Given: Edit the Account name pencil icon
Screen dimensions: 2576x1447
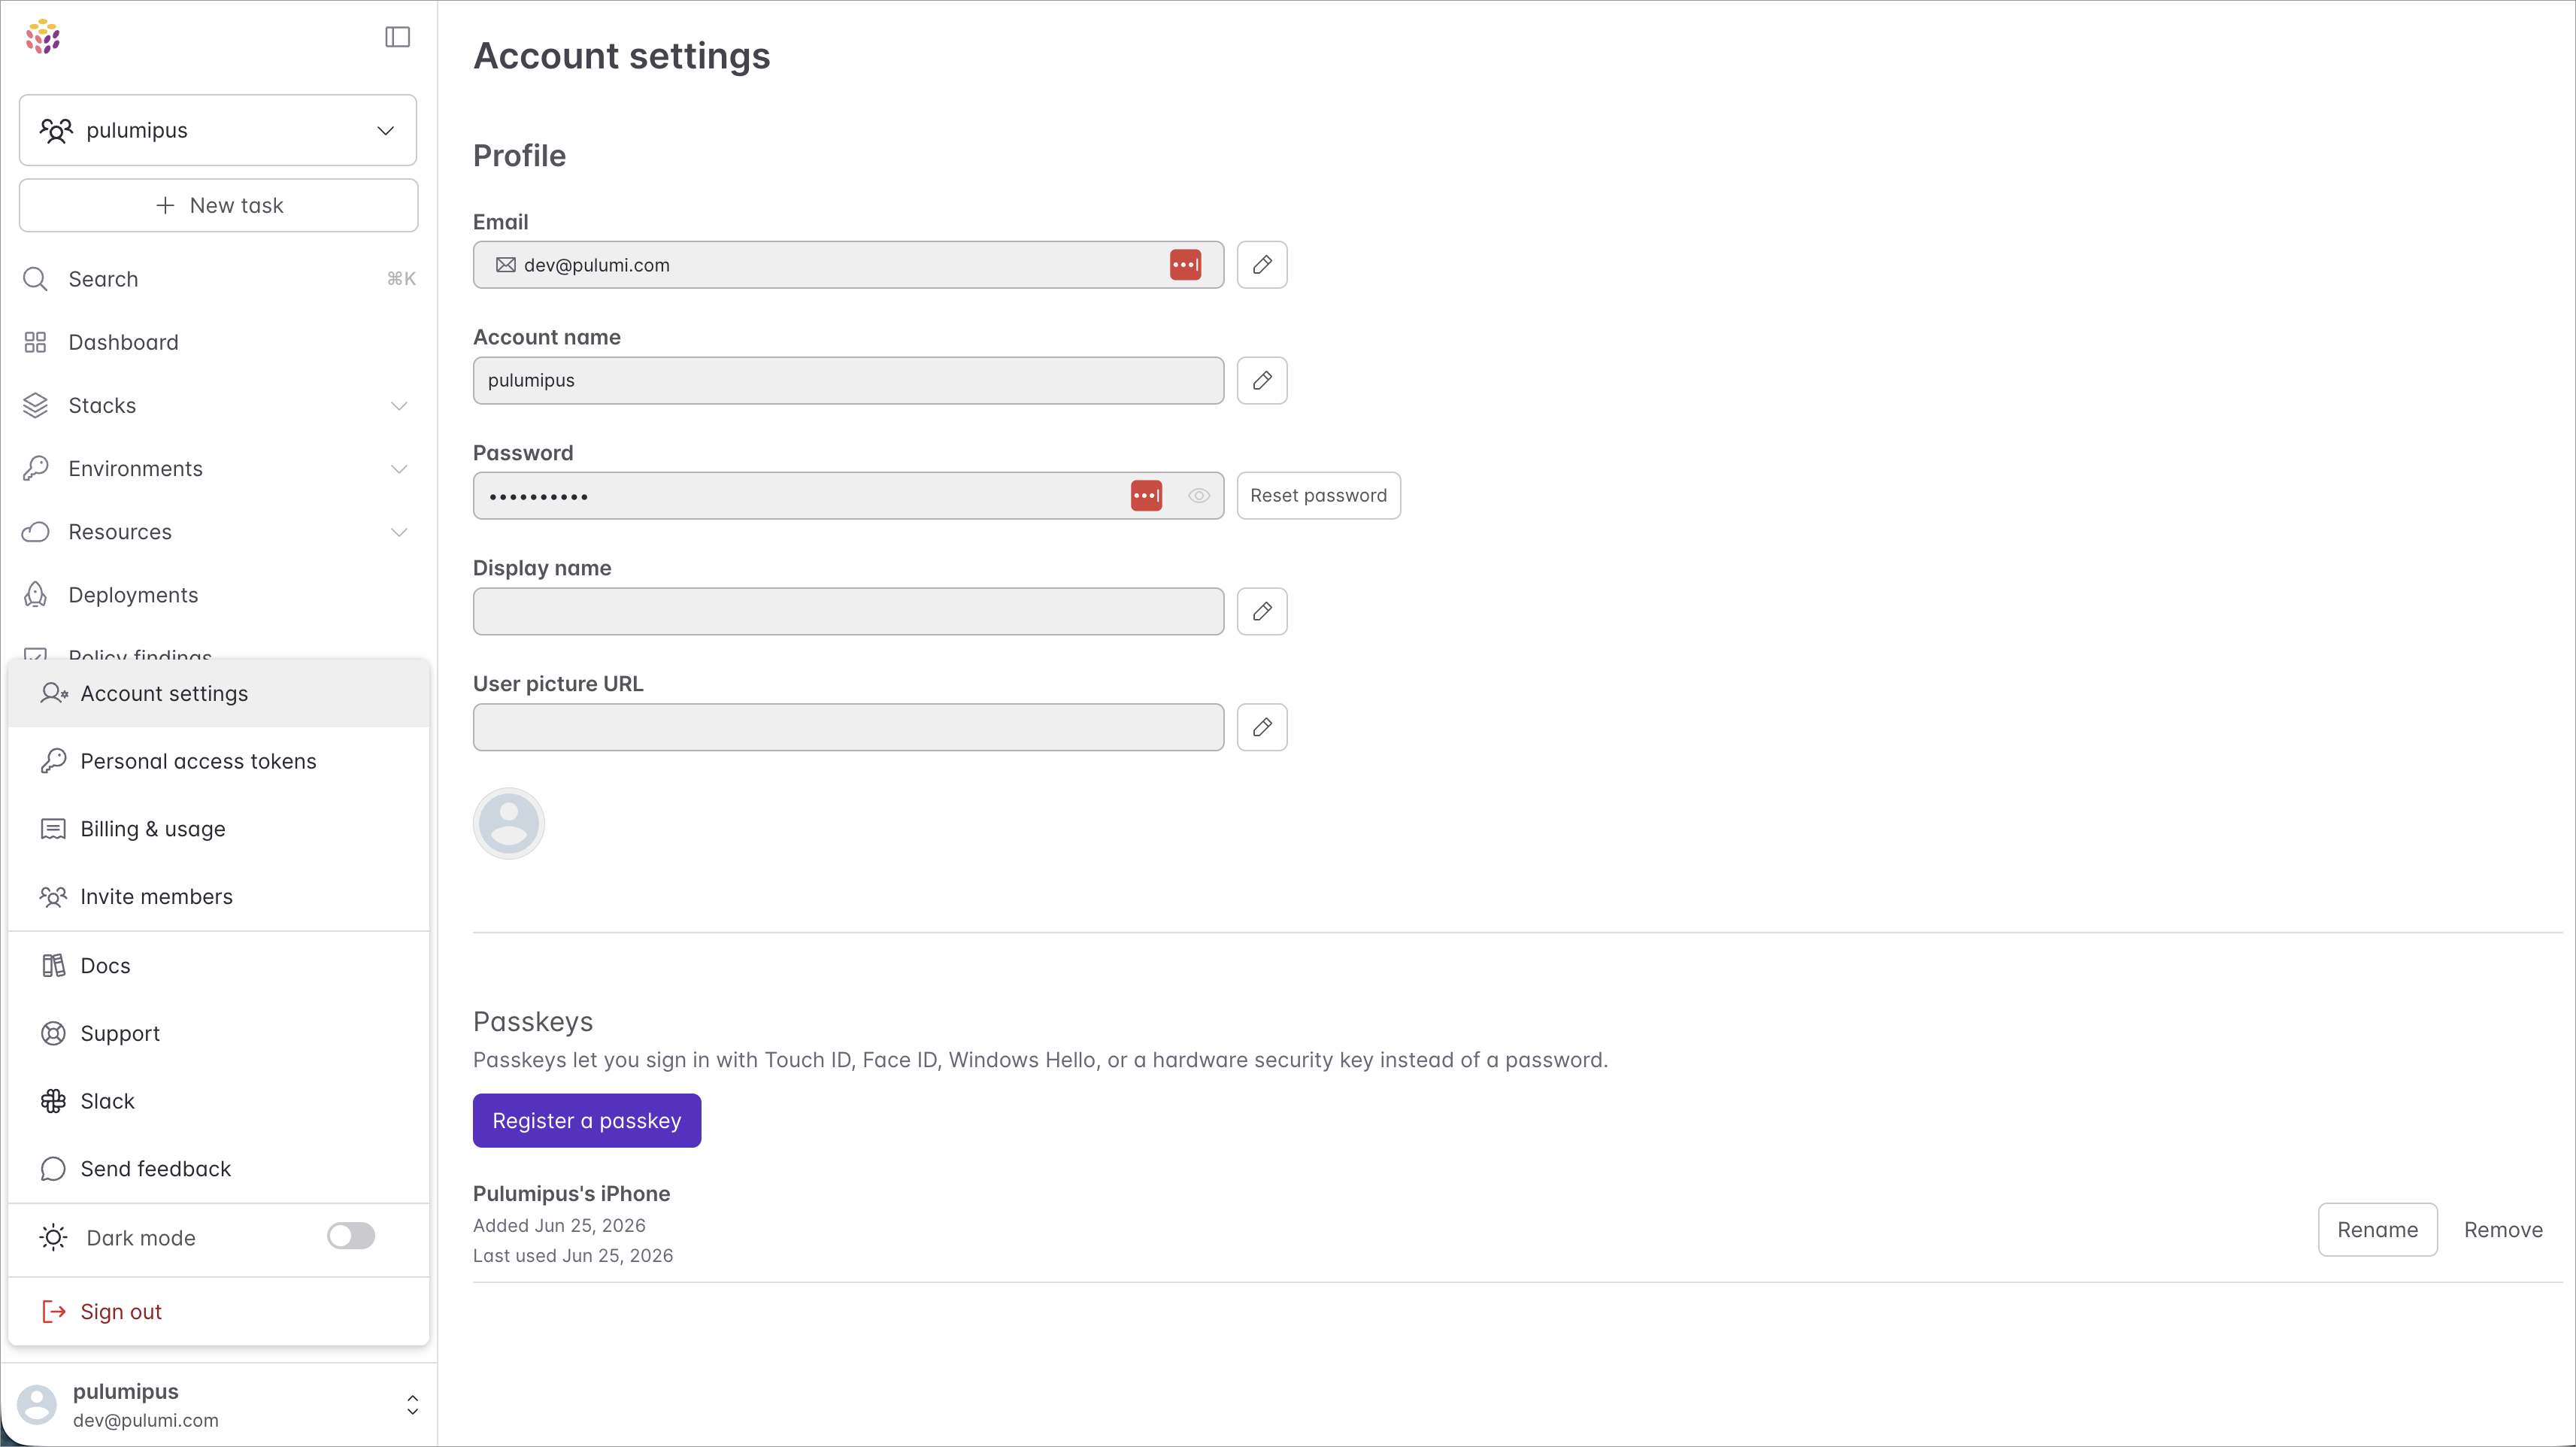Looking at the screenshot, I should [1262, 381].
